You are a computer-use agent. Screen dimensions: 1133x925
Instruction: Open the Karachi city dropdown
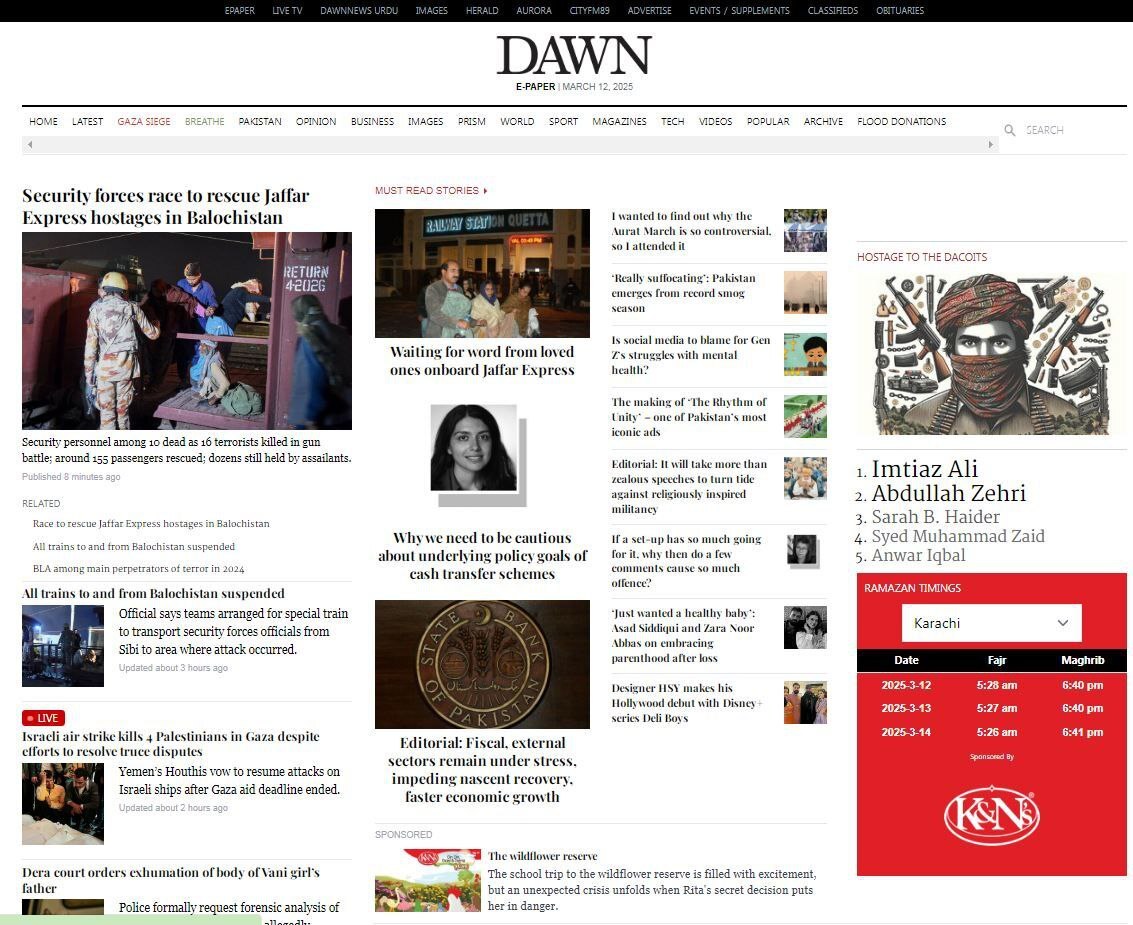pos(991,623)
